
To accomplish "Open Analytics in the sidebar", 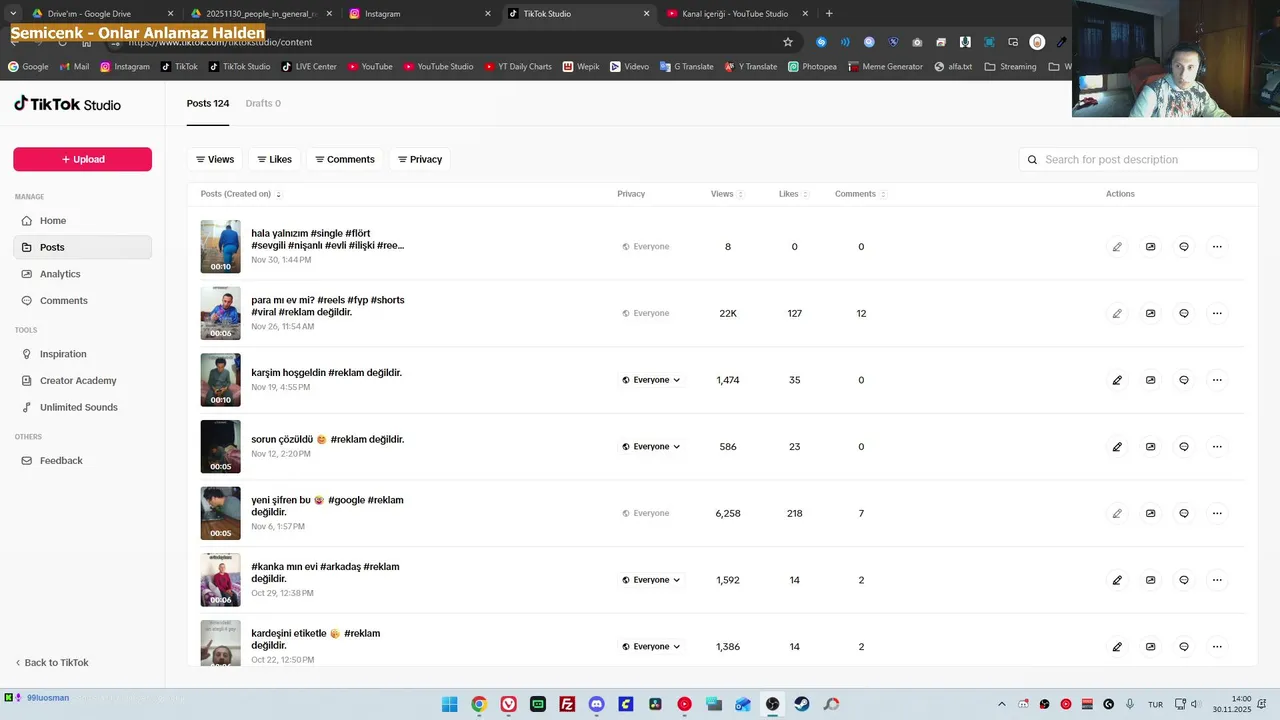I will (x=82, y=274).
